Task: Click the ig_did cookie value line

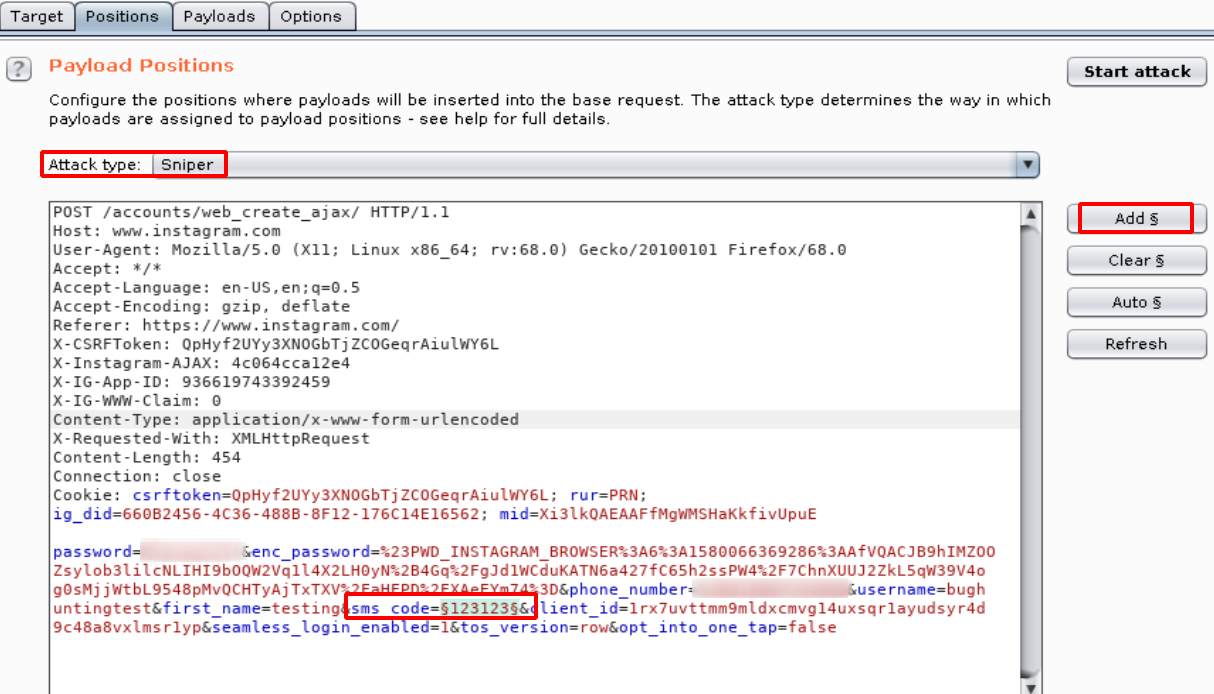Action: [434, 515]
